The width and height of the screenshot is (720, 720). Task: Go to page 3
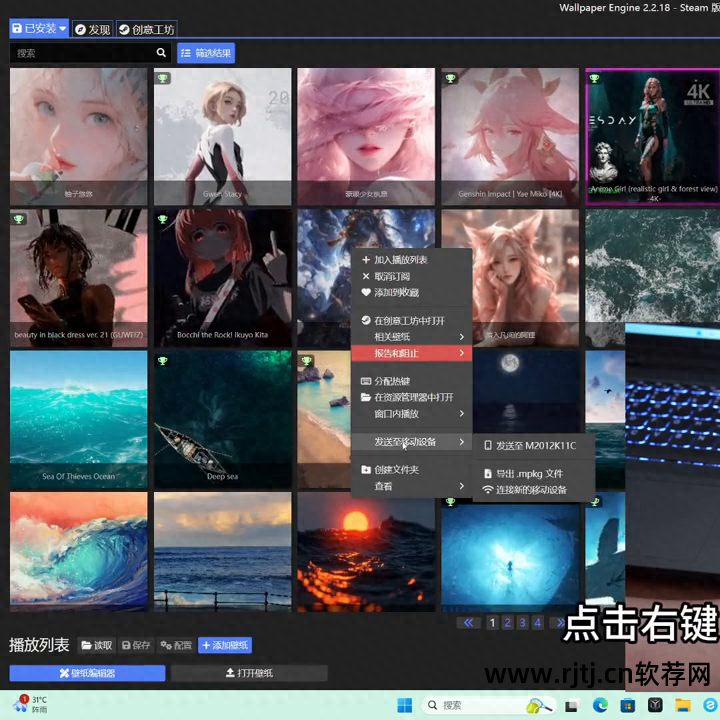coord(523,623)
